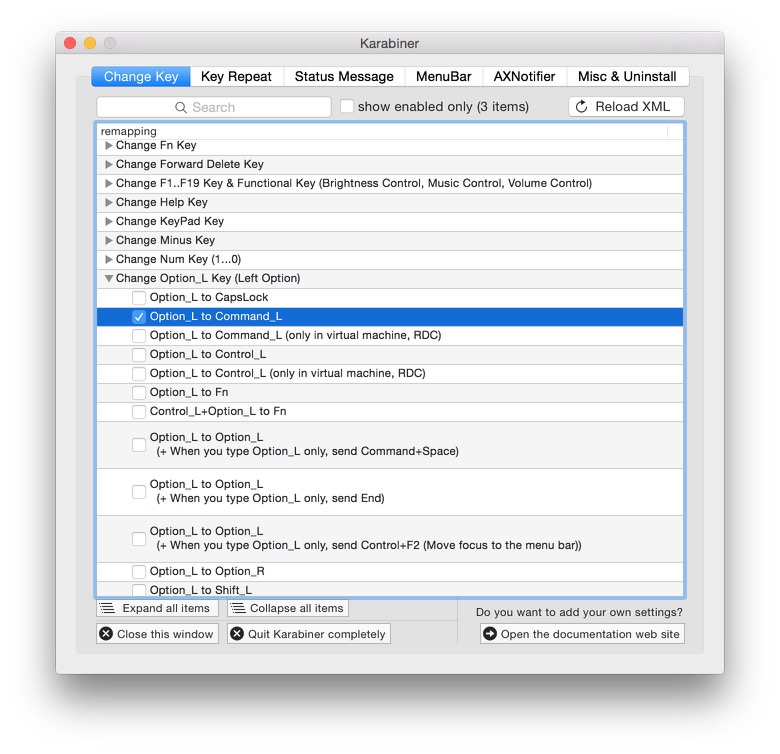Open the AXNotifier tab
The width and height of the screenshot is (780, 754).
(524, 77)
